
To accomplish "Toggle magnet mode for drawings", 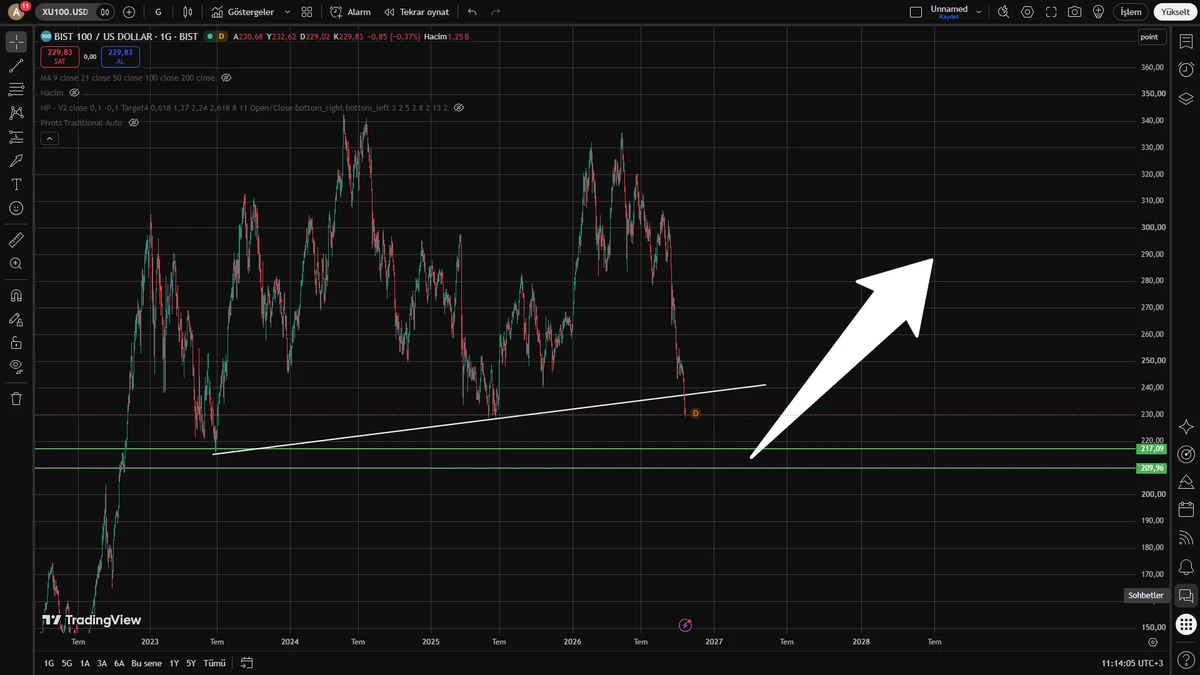I will (16, 296).
